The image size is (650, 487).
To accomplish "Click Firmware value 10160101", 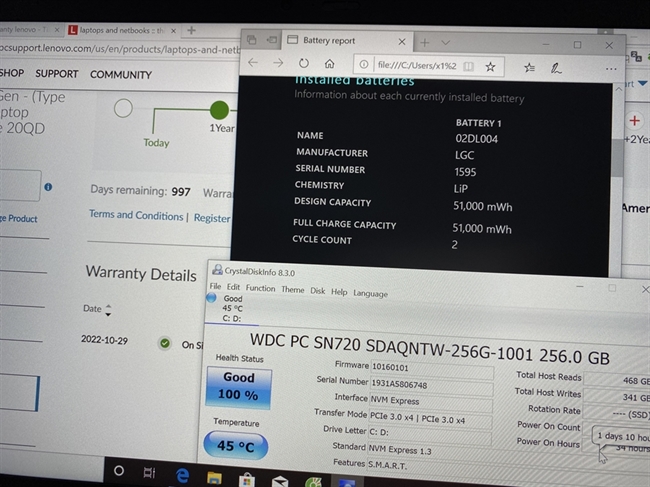I will 431,368.
